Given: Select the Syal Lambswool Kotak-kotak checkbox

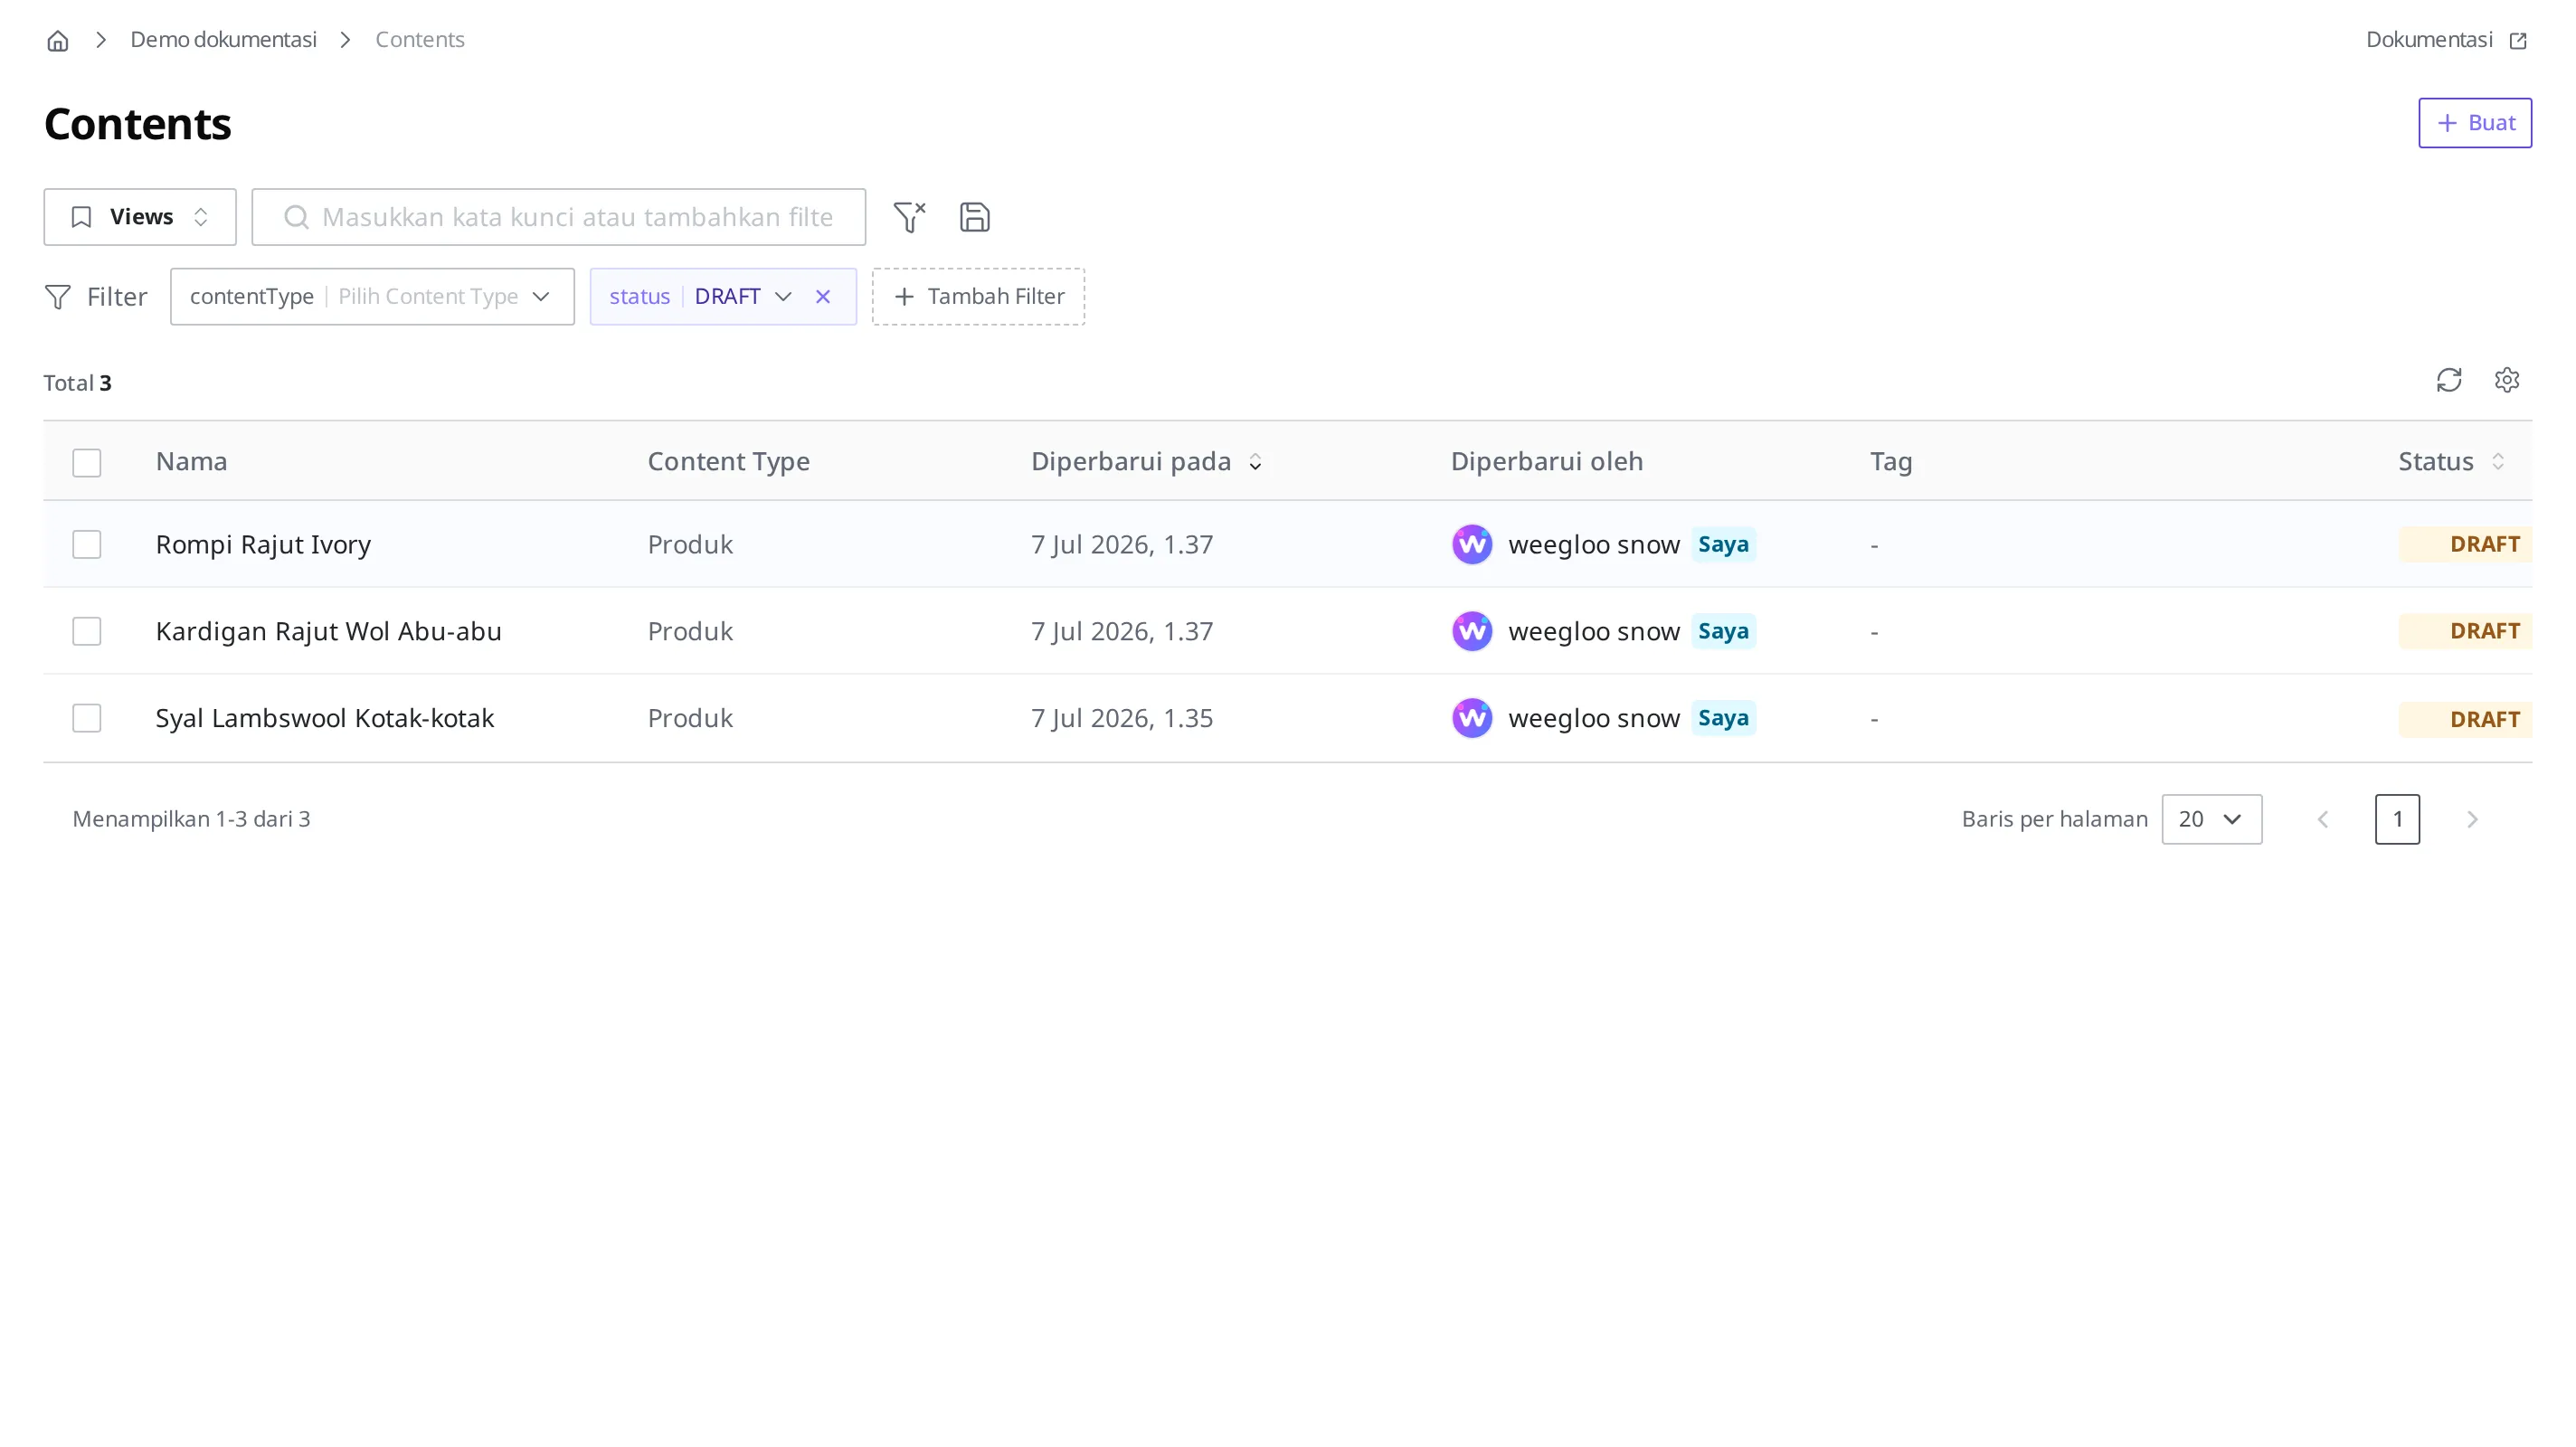Looking at the screenshot, I should [x=87, y=719].
